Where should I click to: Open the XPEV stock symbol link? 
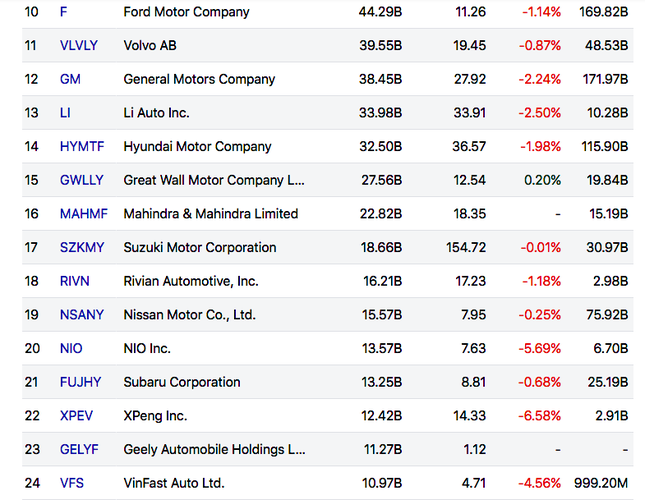point(76,415)
